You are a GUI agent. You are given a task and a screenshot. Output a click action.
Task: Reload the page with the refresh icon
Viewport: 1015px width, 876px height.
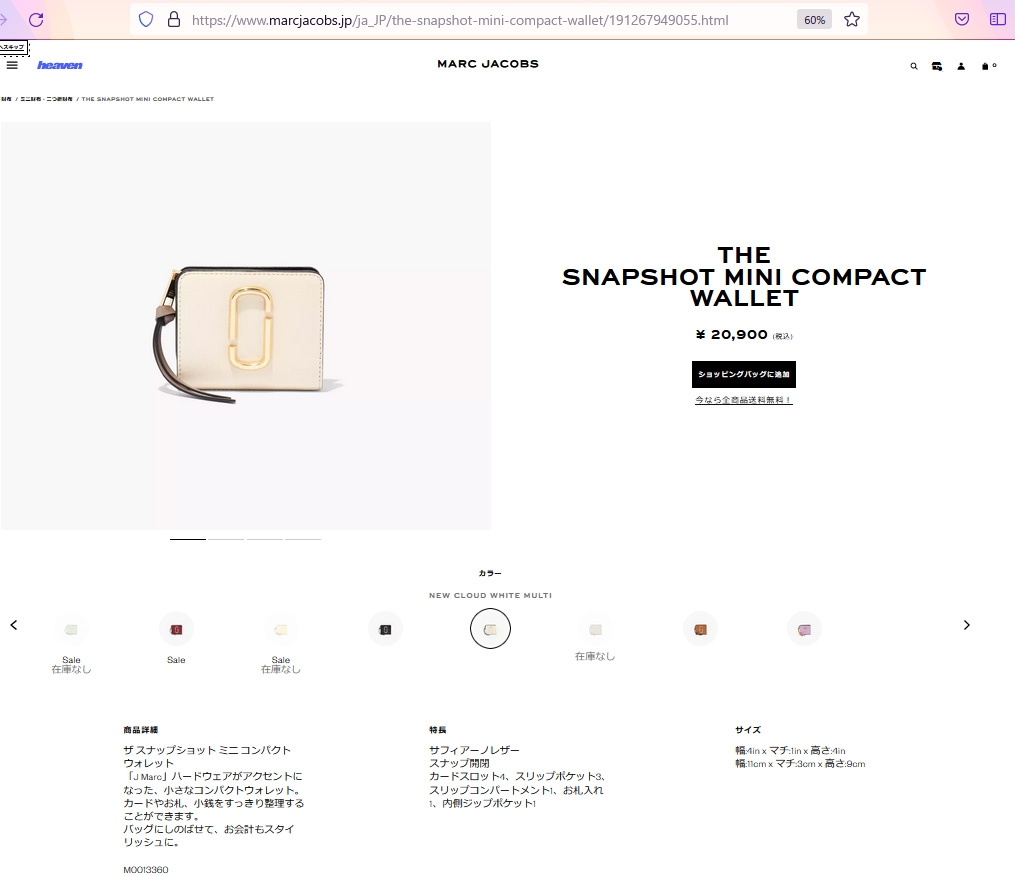(36, 20)
